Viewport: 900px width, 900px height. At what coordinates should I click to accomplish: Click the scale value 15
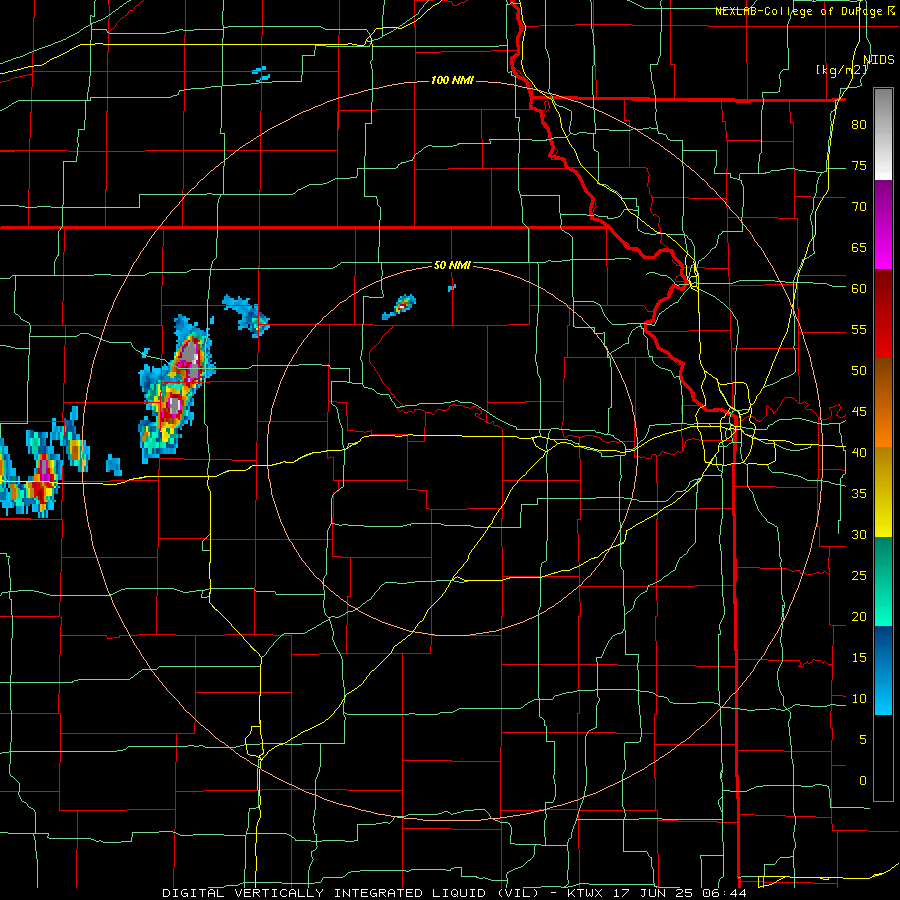[x=859, y=657]
